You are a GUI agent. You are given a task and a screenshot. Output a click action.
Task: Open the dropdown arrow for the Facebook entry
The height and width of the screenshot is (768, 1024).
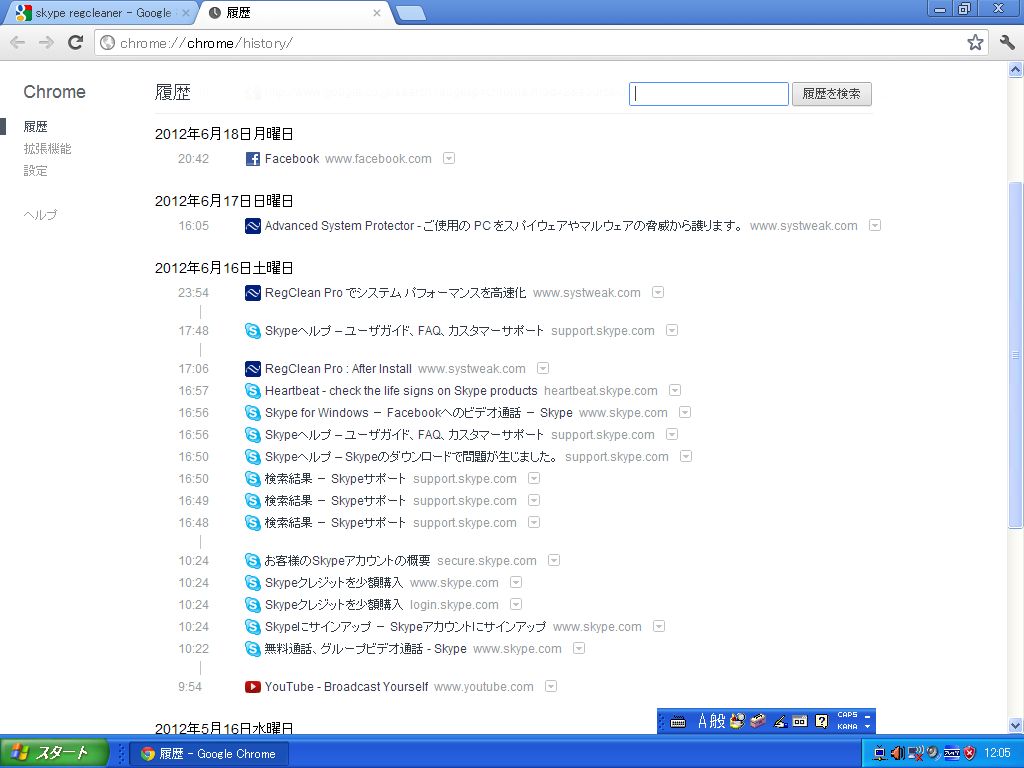449,159
